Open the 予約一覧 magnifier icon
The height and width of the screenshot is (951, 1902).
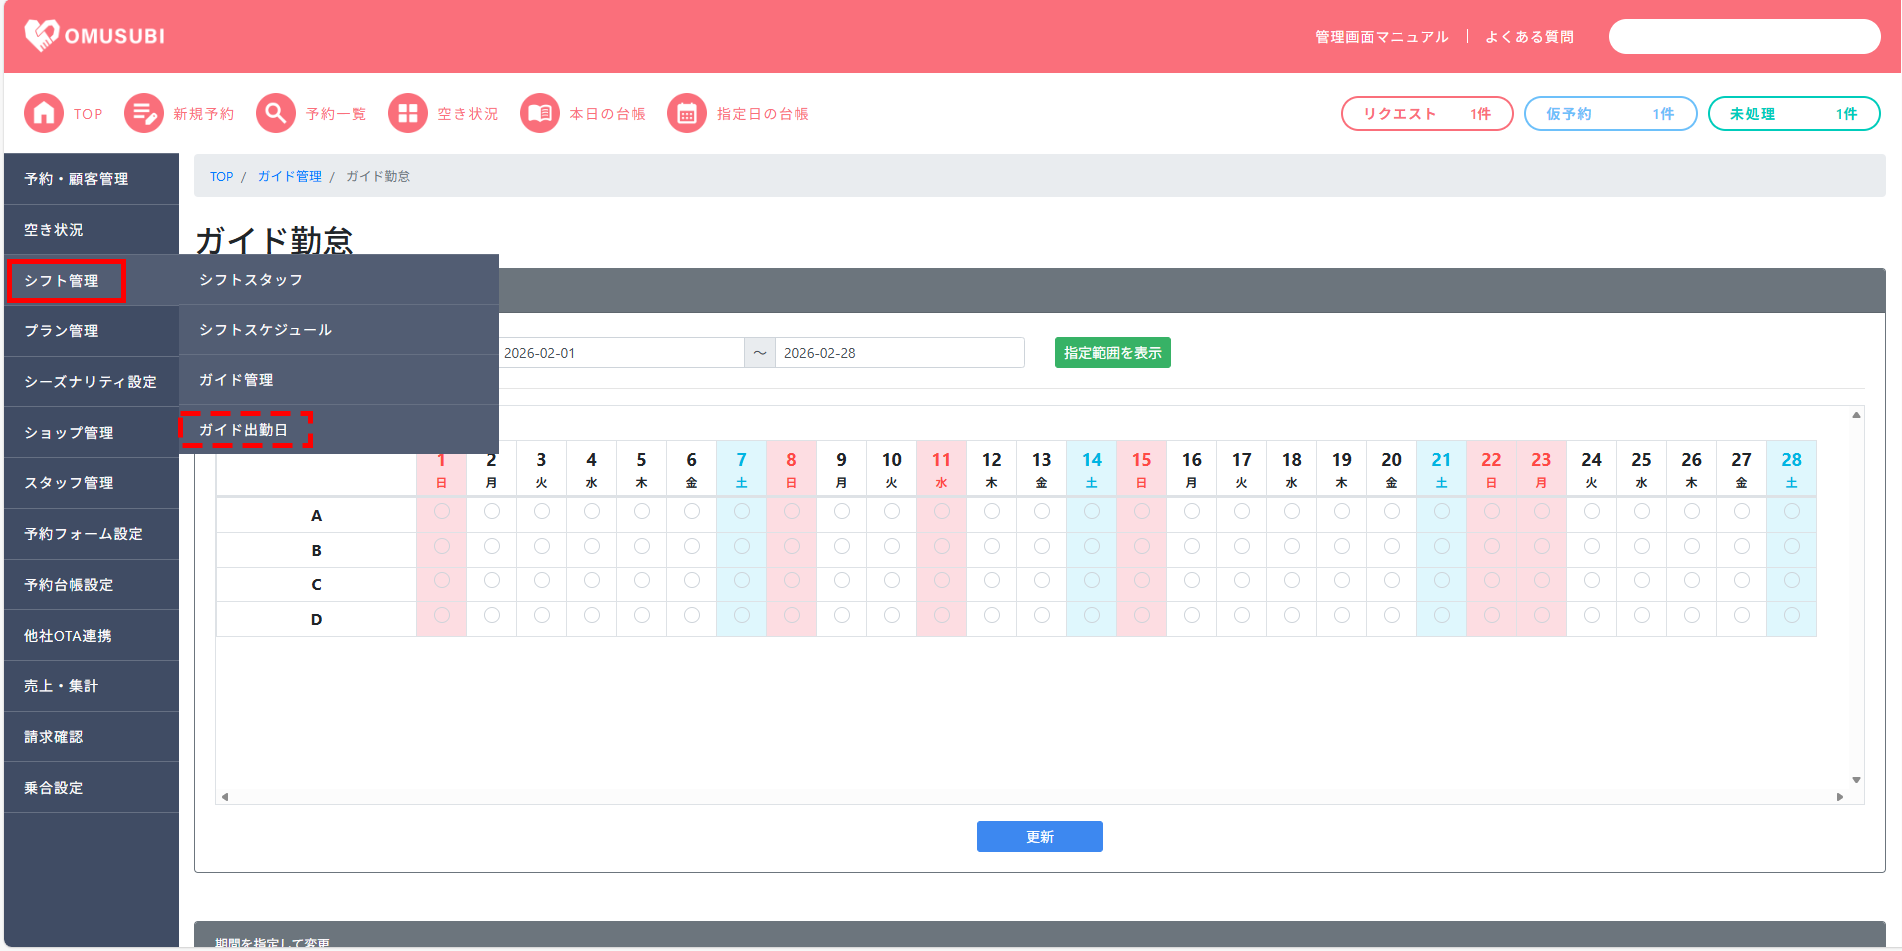(x=276, y=114)
